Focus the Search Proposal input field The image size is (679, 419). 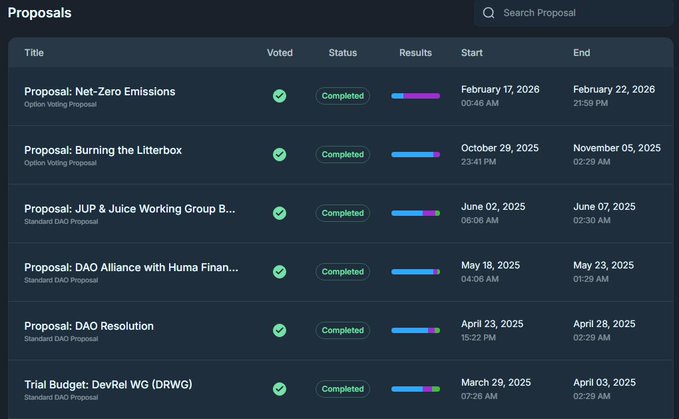point(573,13)
